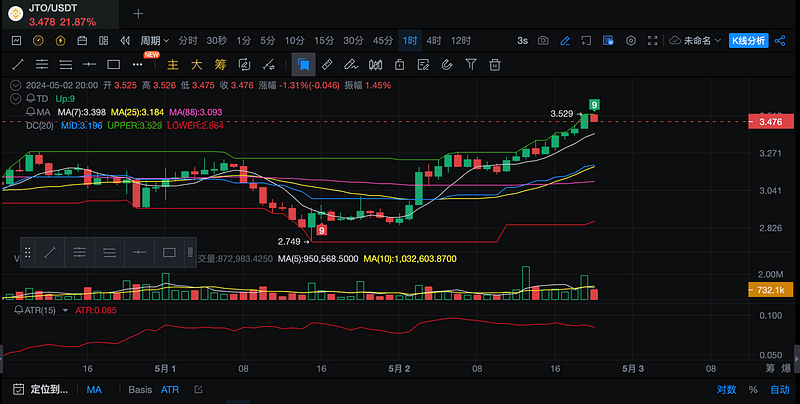Click the 3s refresh interval button
The image size is (800, 404).
(522, 41)
